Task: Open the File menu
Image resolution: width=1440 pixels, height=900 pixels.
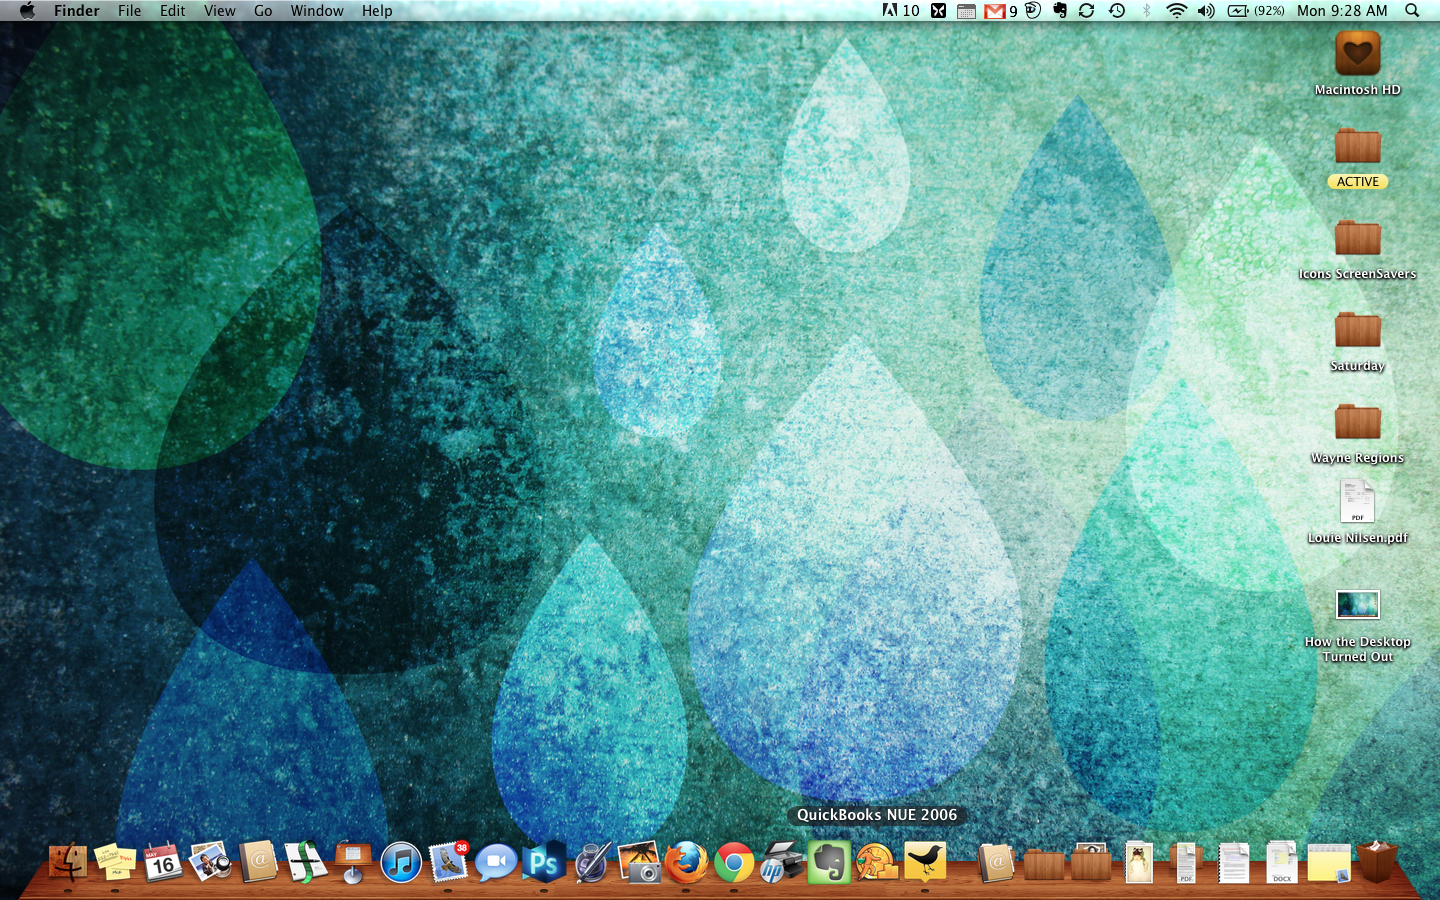Action: pos(129,11)
